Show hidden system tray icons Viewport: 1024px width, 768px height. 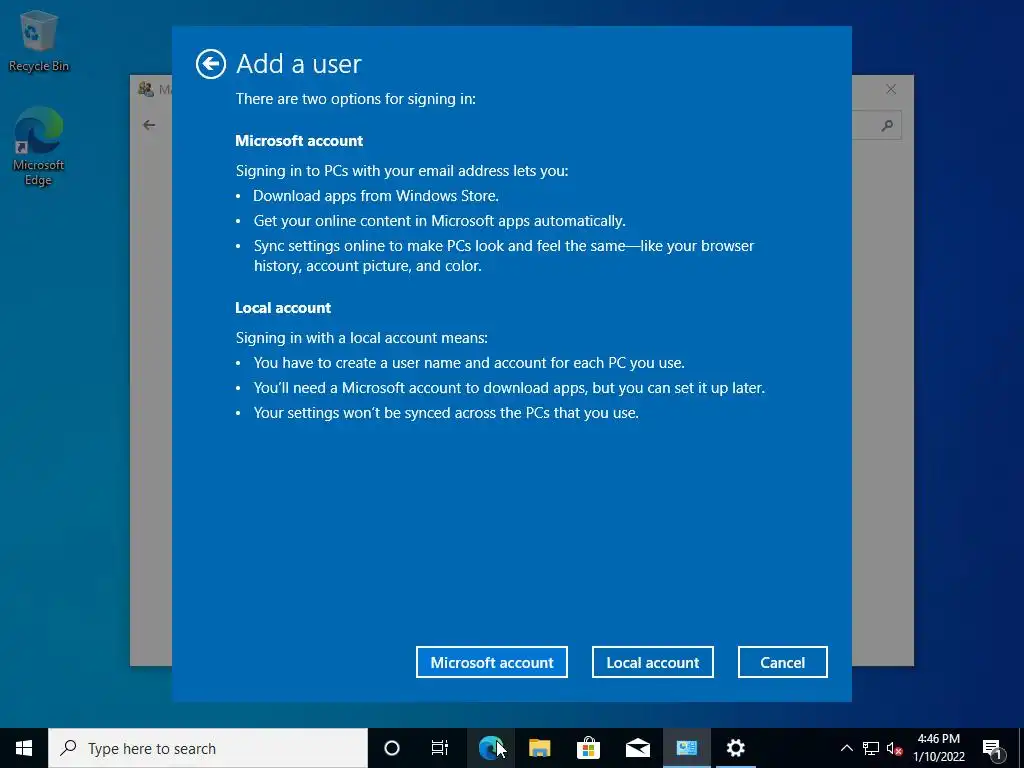846,748
